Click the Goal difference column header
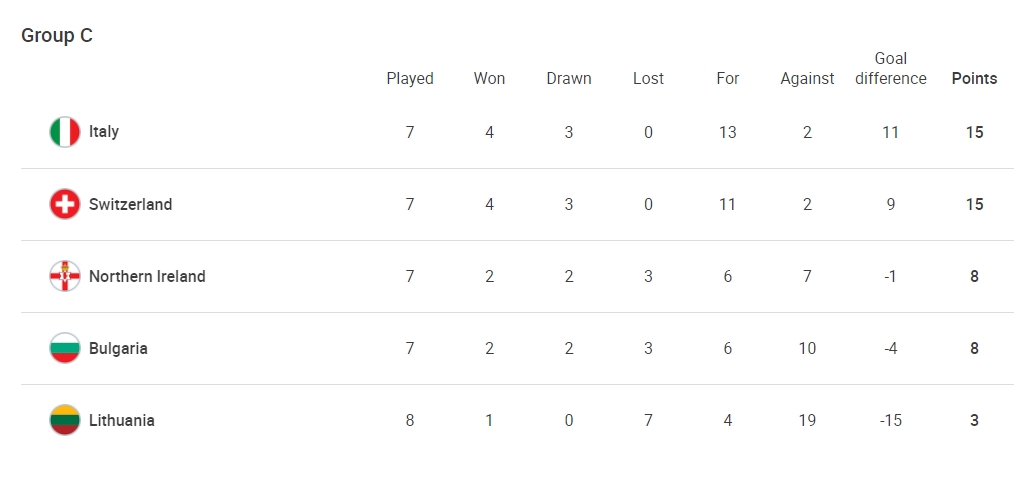The width and height of the screenshot is (1036, 478). pos(891,69)
